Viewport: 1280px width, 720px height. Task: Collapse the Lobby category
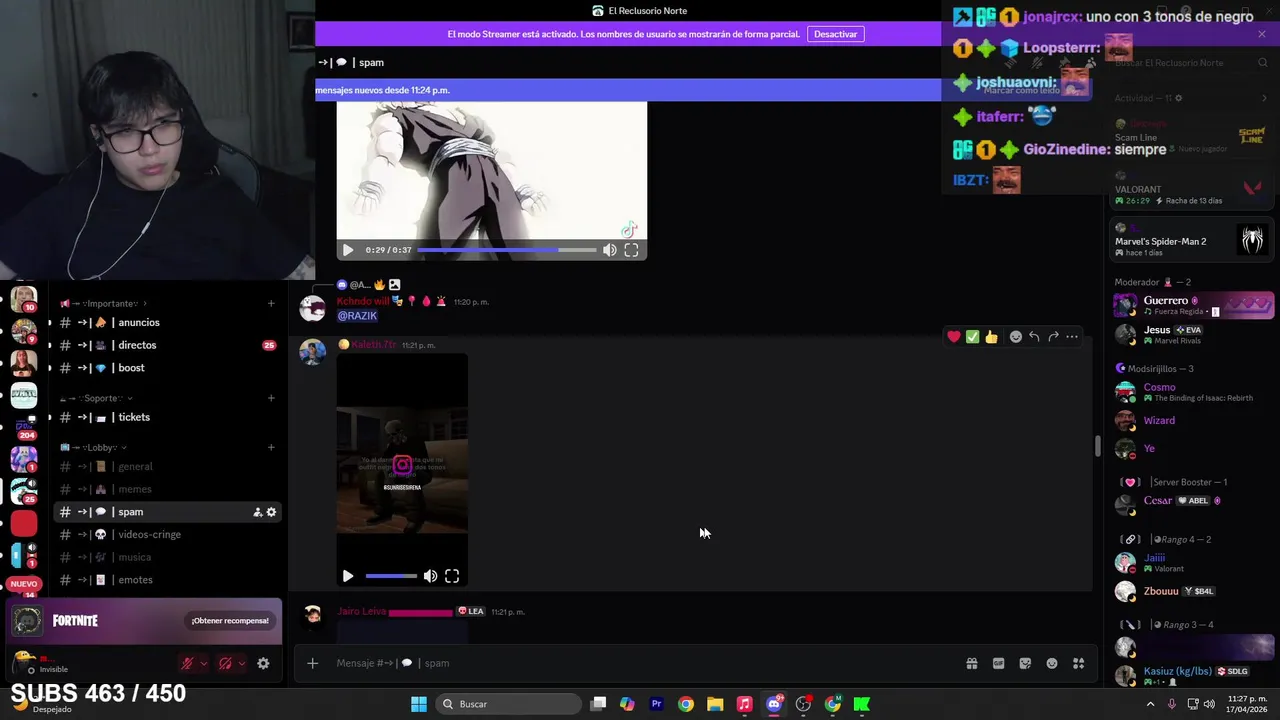tap(94, 447)
